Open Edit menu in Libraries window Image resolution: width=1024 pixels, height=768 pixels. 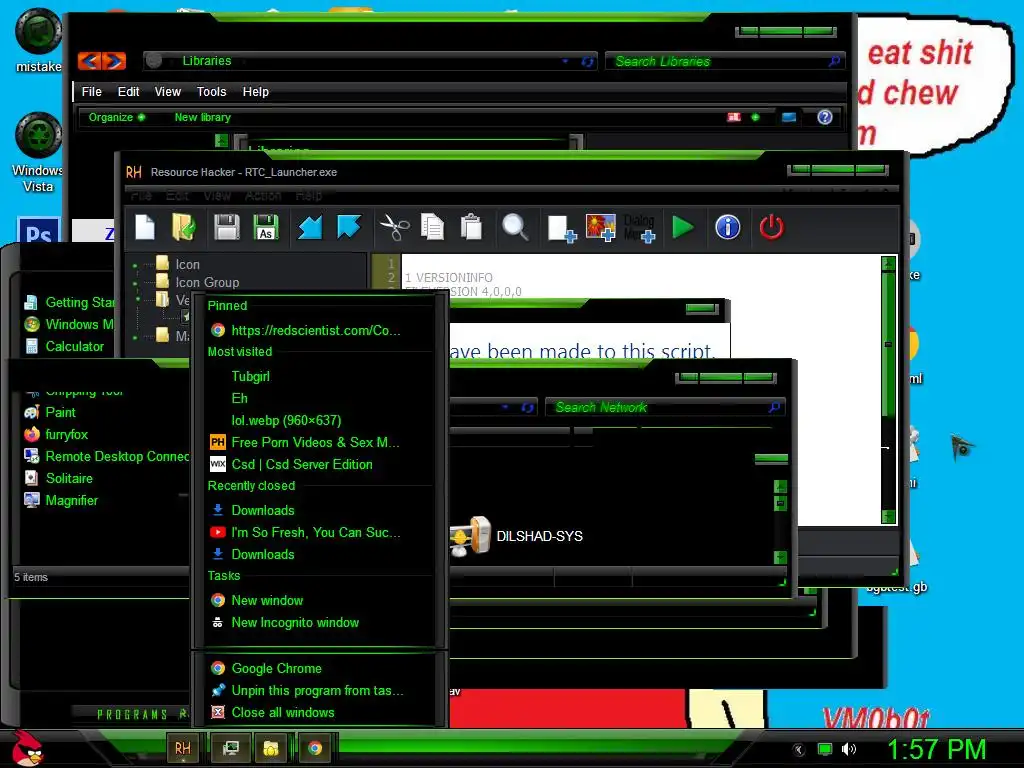[x=128, y=92]
